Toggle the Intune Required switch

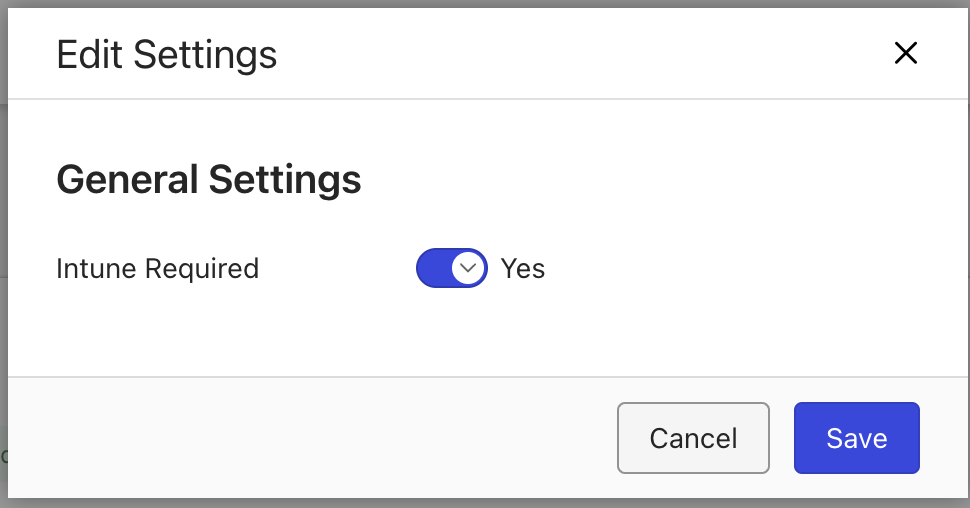(x=452, y=268)
